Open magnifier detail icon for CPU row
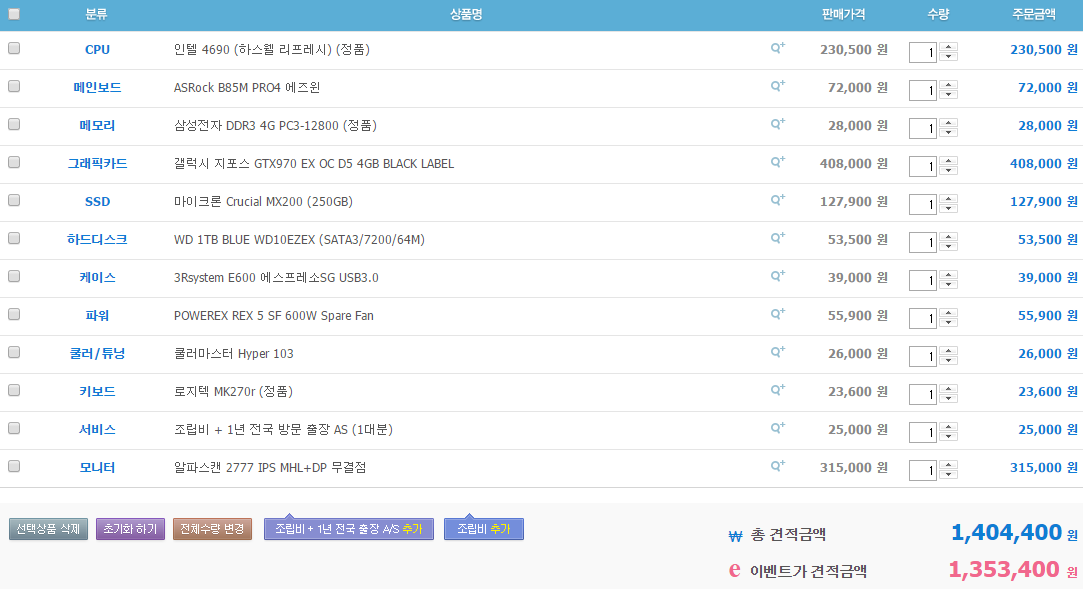1083x589 pixels. pyautogui.click(x=778, y=48)
